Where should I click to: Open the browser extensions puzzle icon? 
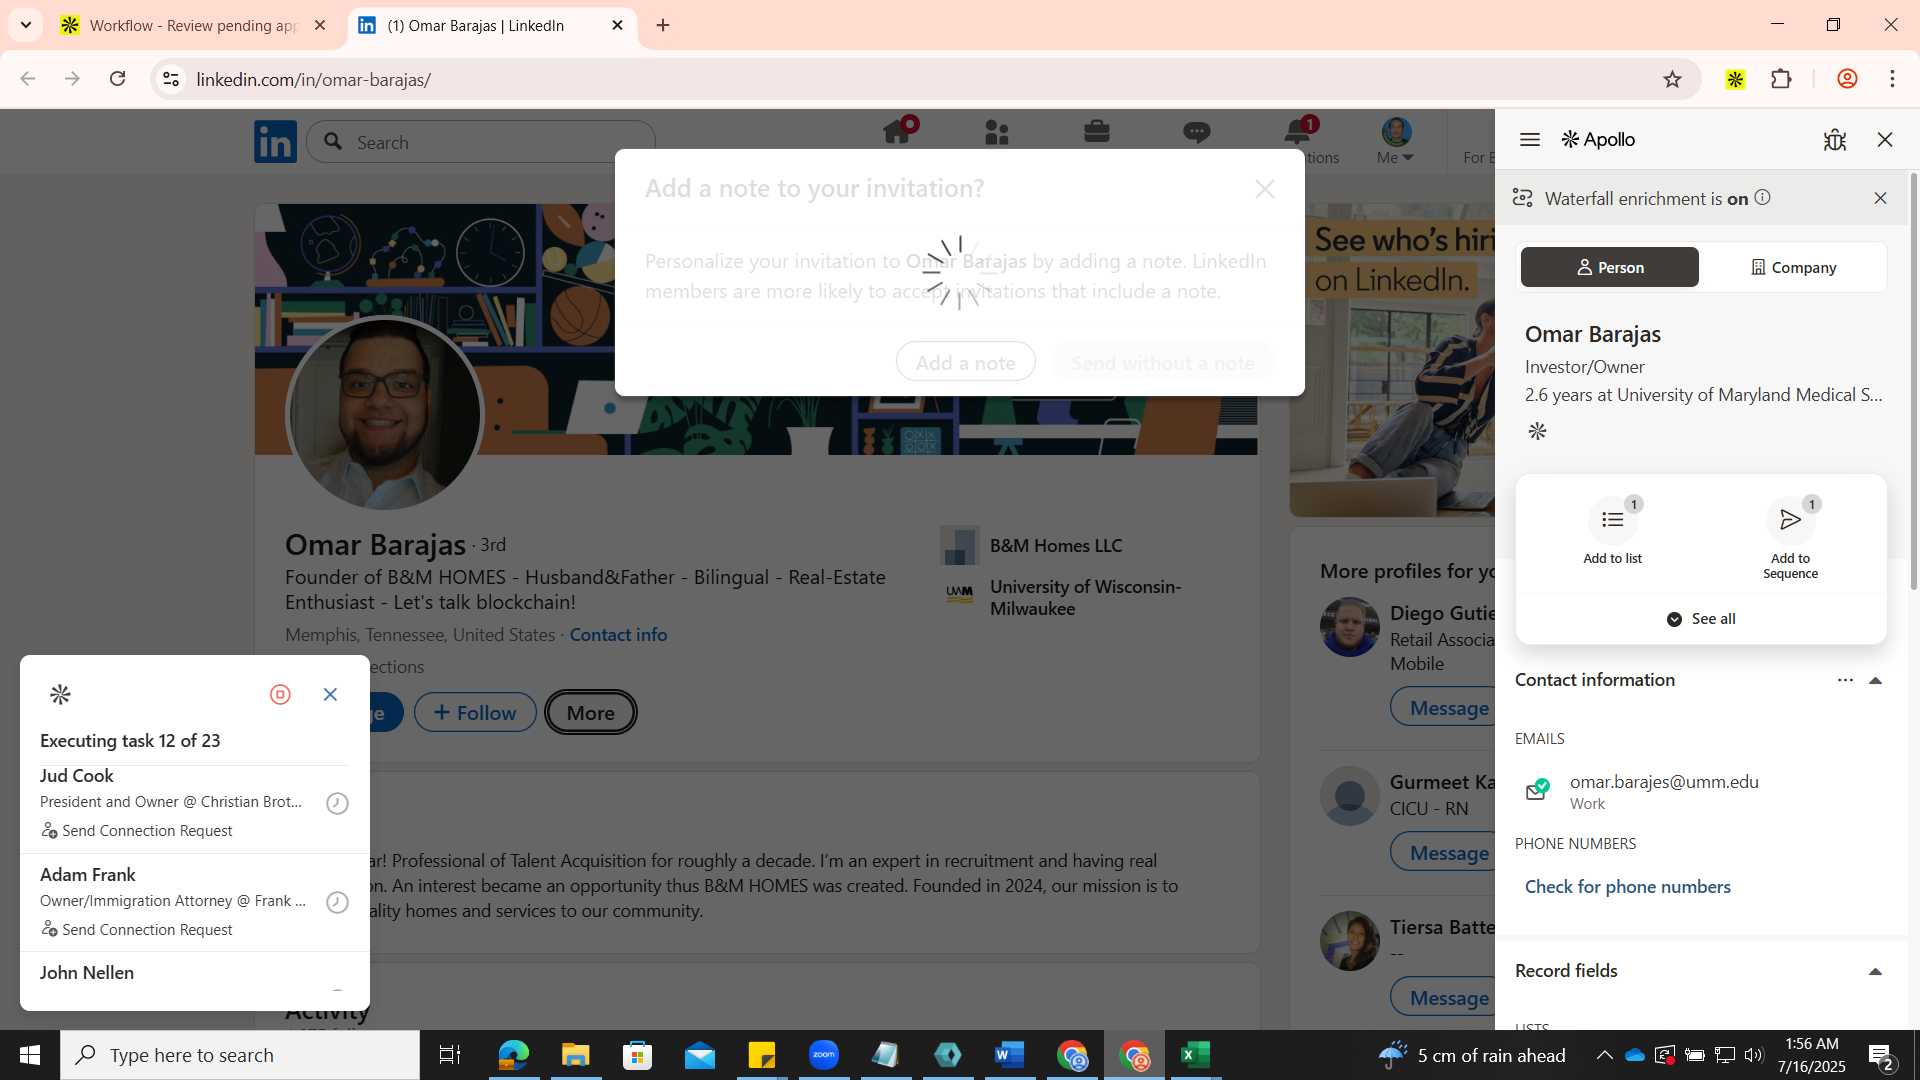click(1781, 79)
